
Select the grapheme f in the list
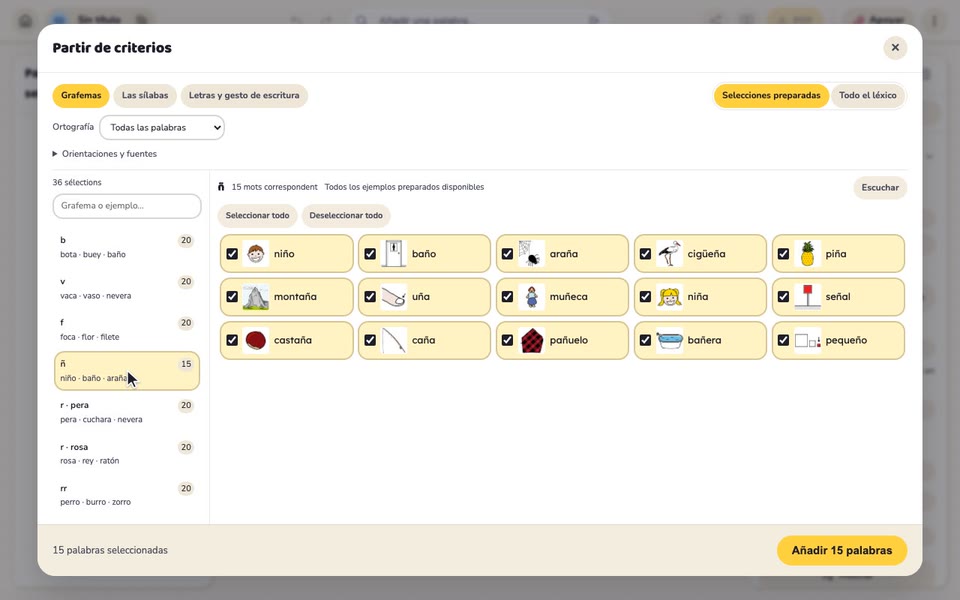[127, 329]
